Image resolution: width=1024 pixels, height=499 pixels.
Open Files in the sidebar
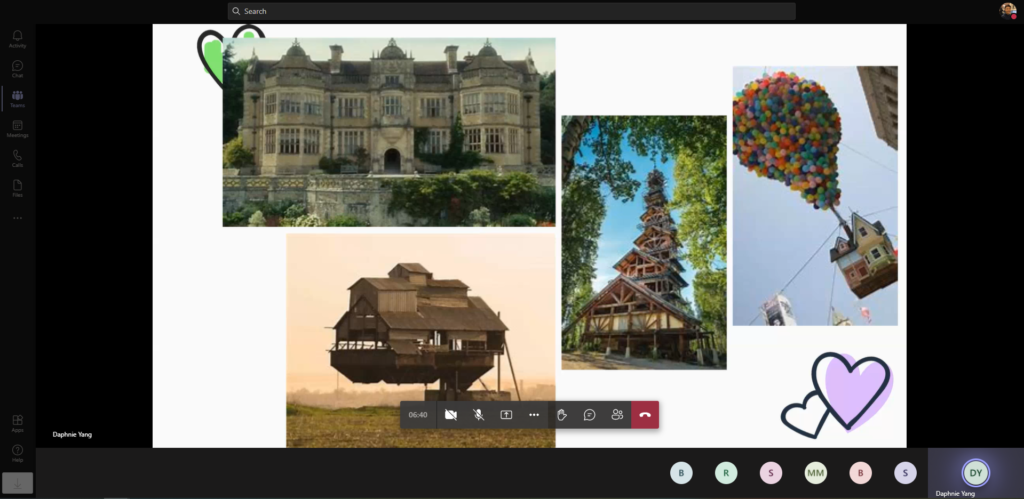[18, 189]
